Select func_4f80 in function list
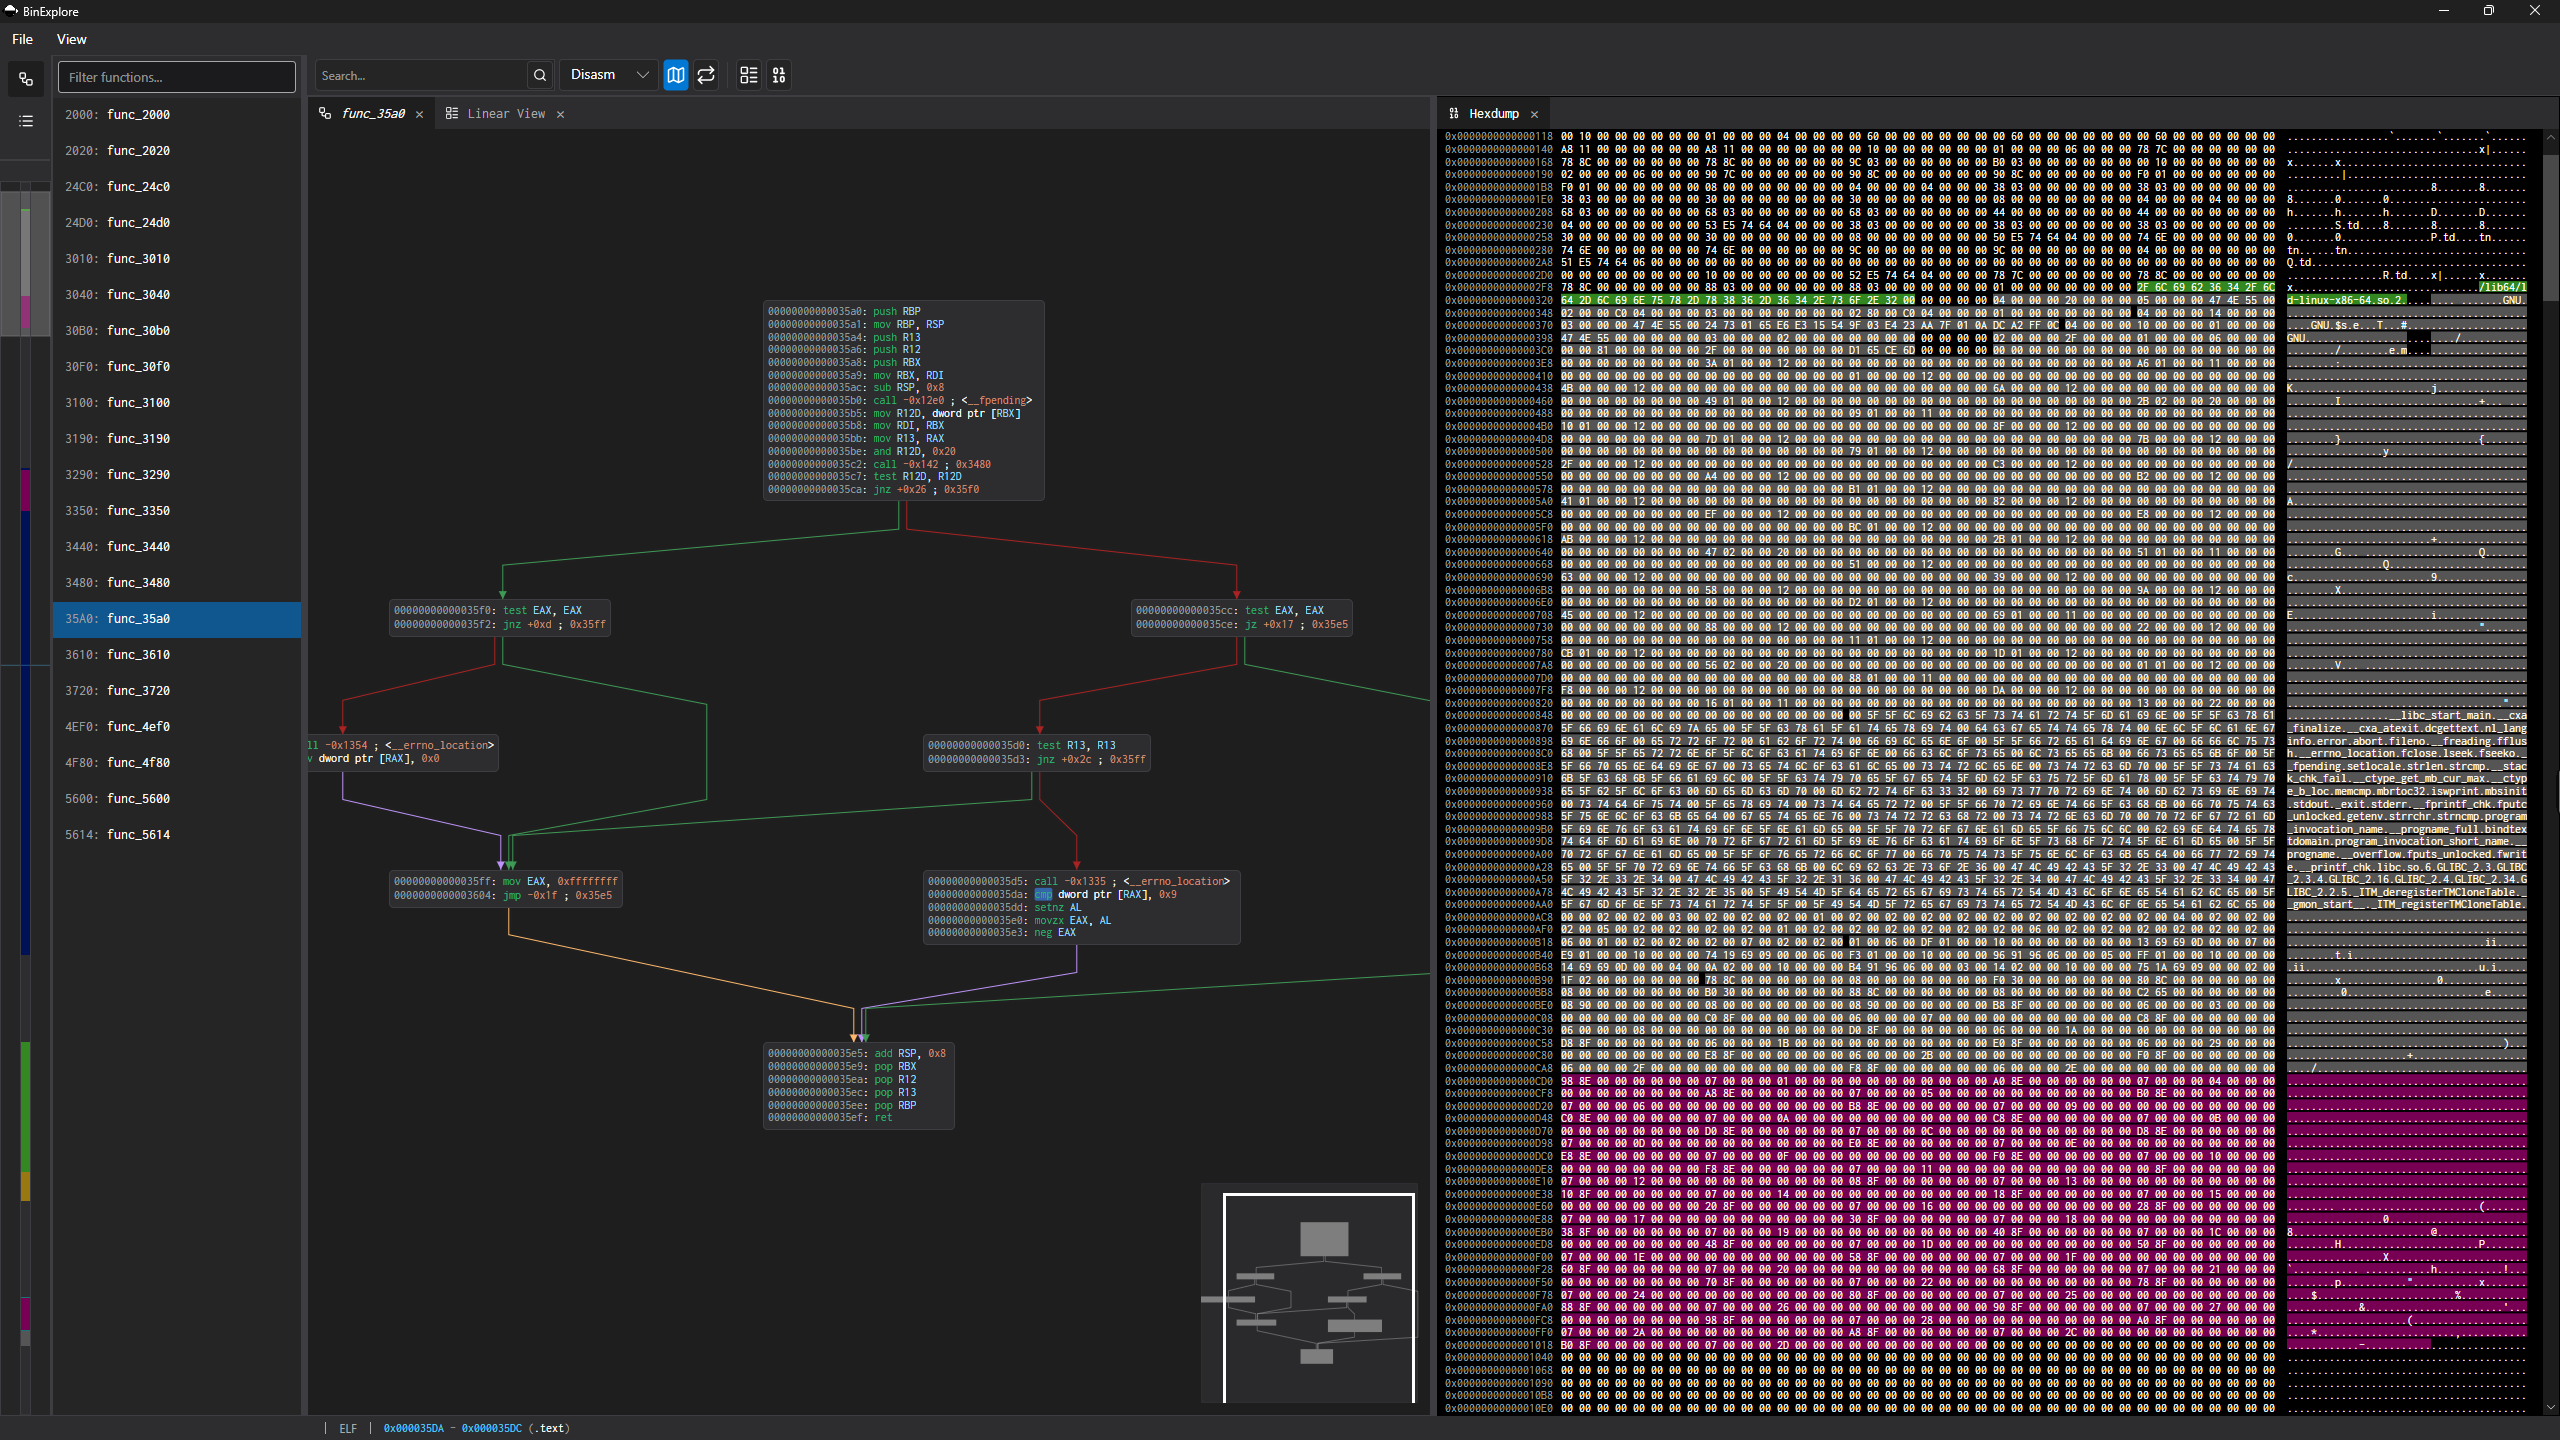This screenshot has width=2560, height=1440. pyautogui.click(x=177, y=763)
